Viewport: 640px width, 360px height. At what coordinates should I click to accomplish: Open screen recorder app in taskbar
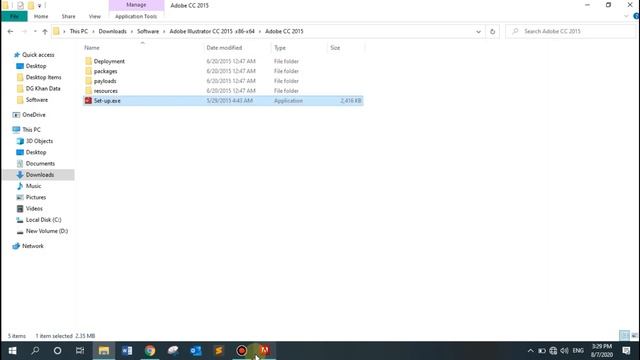click(x=241, y=351)
